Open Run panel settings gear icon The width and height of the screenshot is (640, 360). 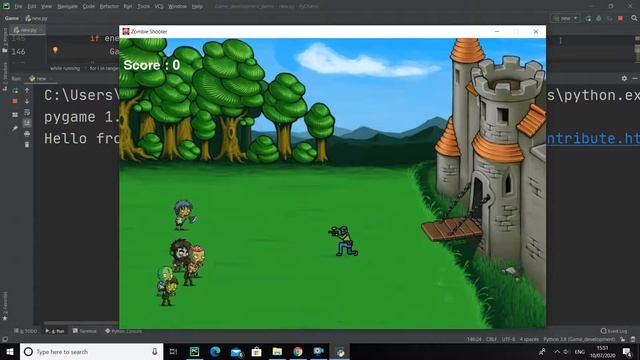click(624, 78)
